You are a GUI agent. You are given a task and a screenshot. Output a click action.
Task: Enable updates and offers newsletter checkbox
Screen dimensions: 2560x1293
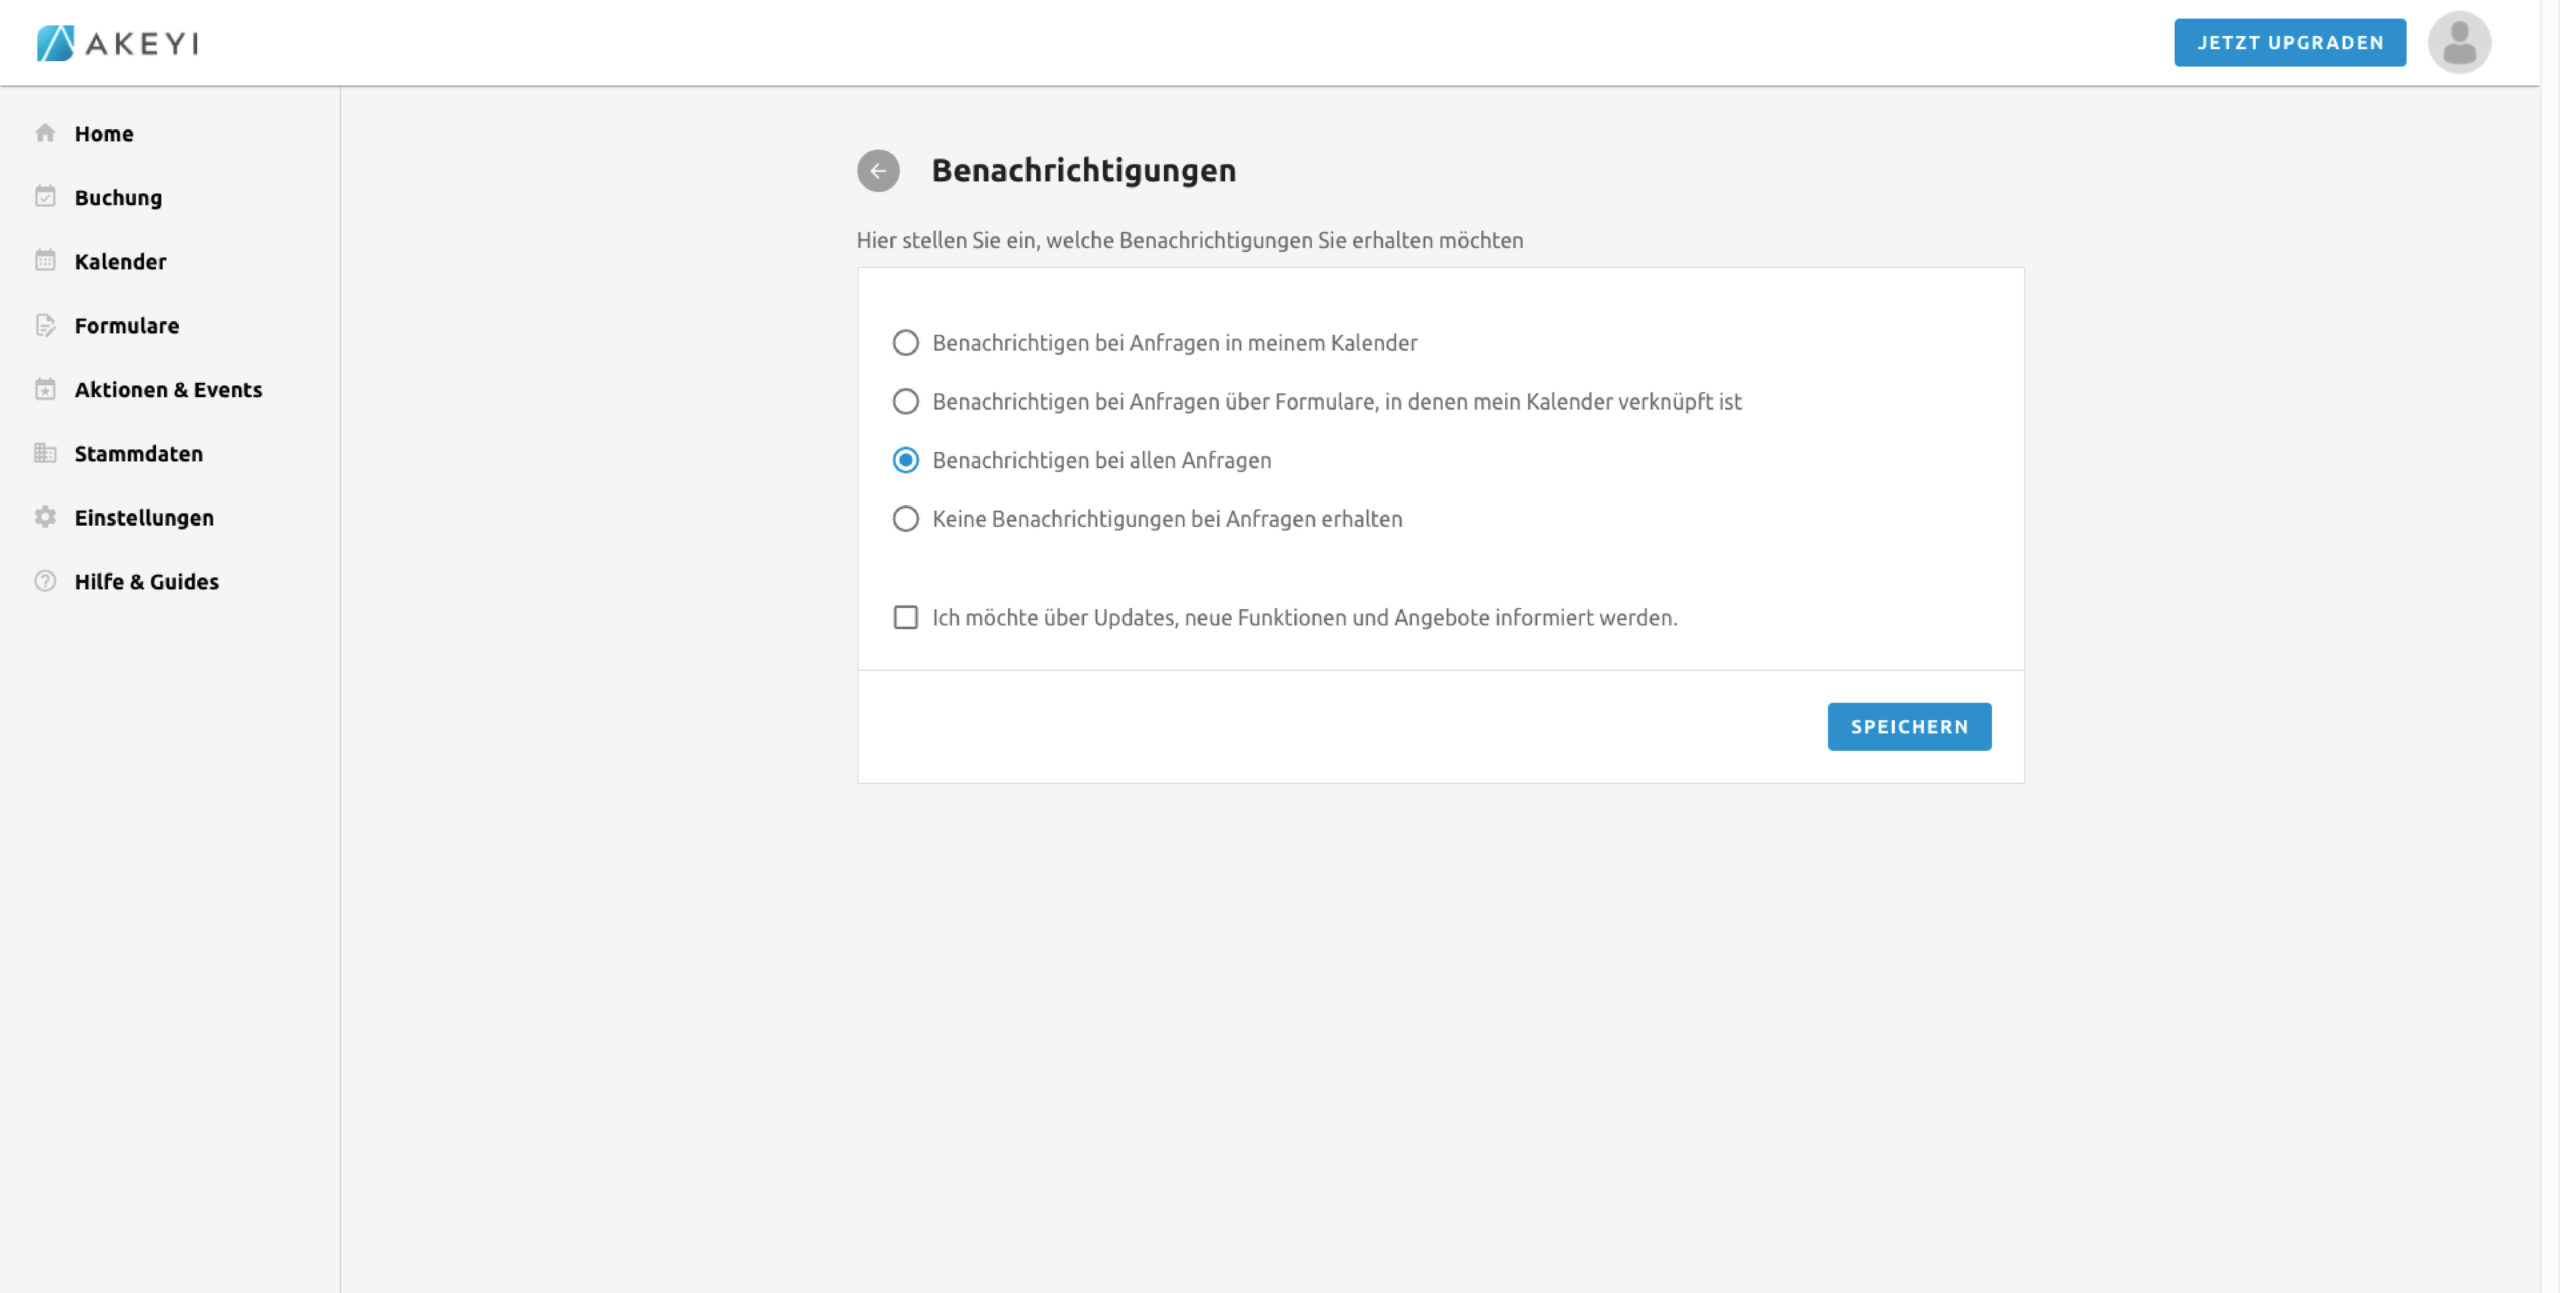pos(905,618)
